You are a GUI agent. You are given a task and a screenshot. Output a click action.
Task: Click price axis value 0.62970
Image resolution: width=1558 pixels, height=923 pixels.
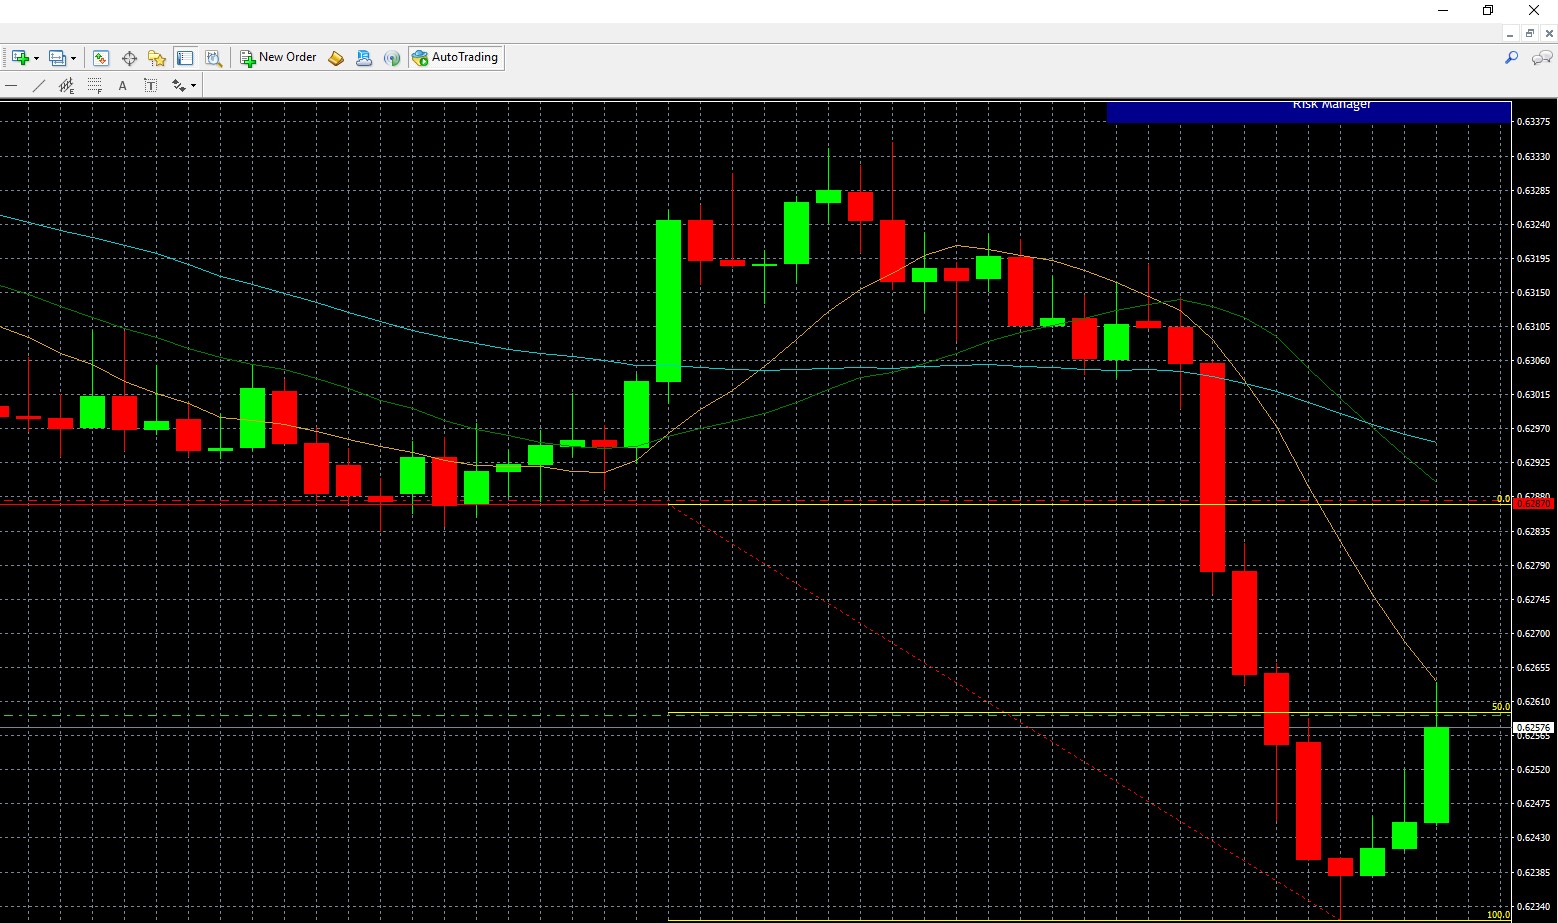[1534, 429]
